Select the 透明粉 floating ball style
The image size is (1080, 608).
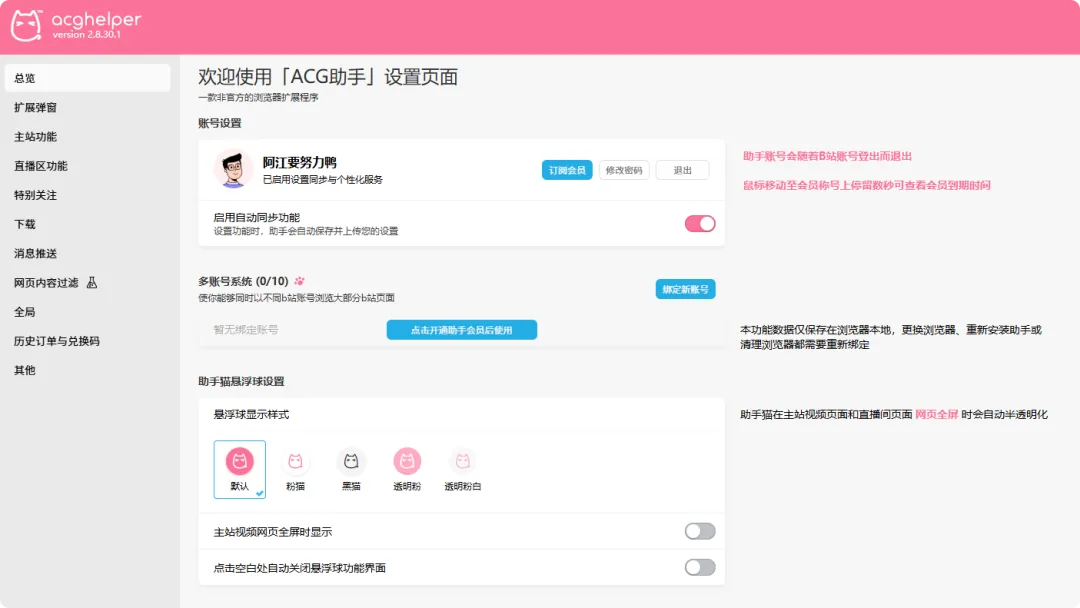pyautogui.click(x=407, y=470)
